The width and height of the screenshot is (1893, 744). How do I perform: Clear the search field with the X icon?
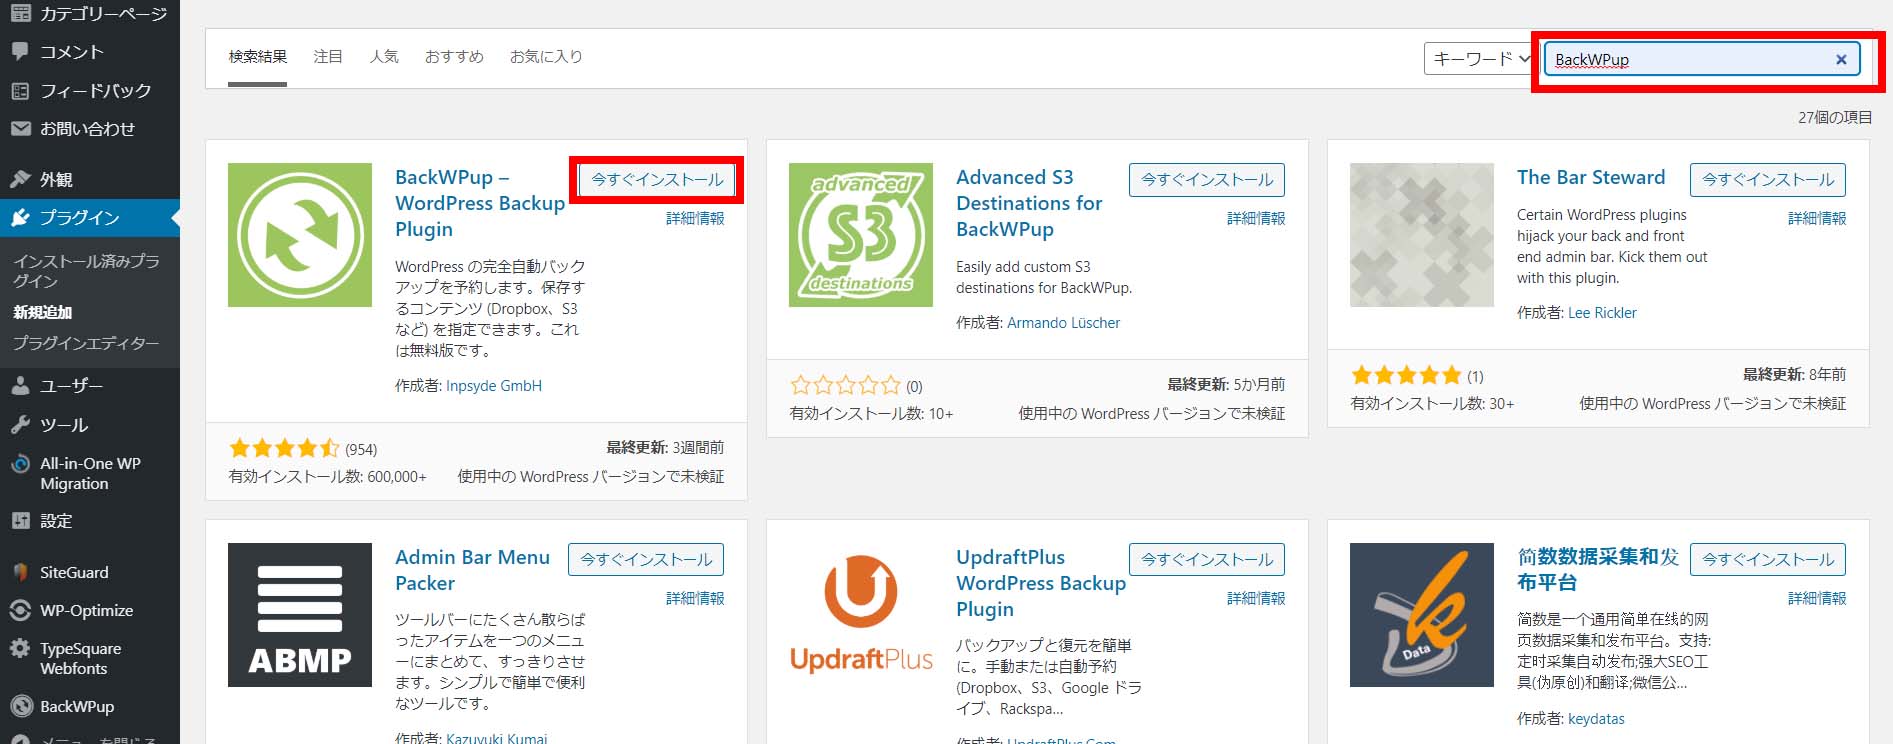point(1840,59)
